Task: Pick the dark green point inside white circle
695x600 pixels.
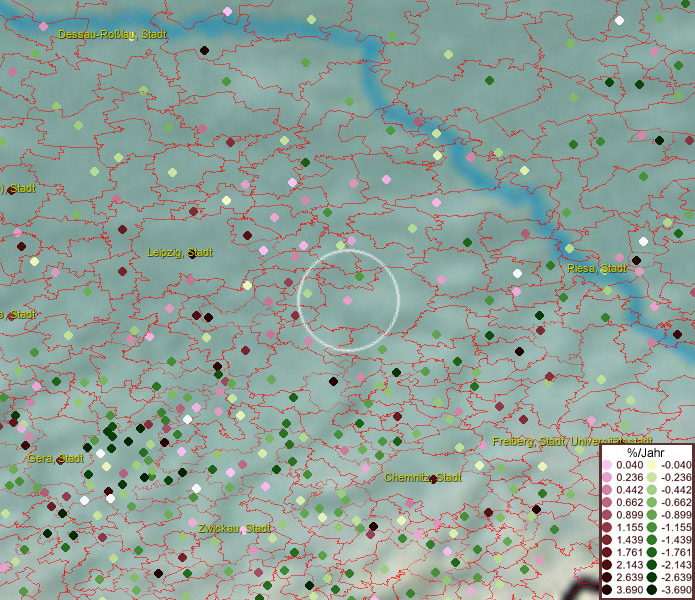Action: click(359, 277)
